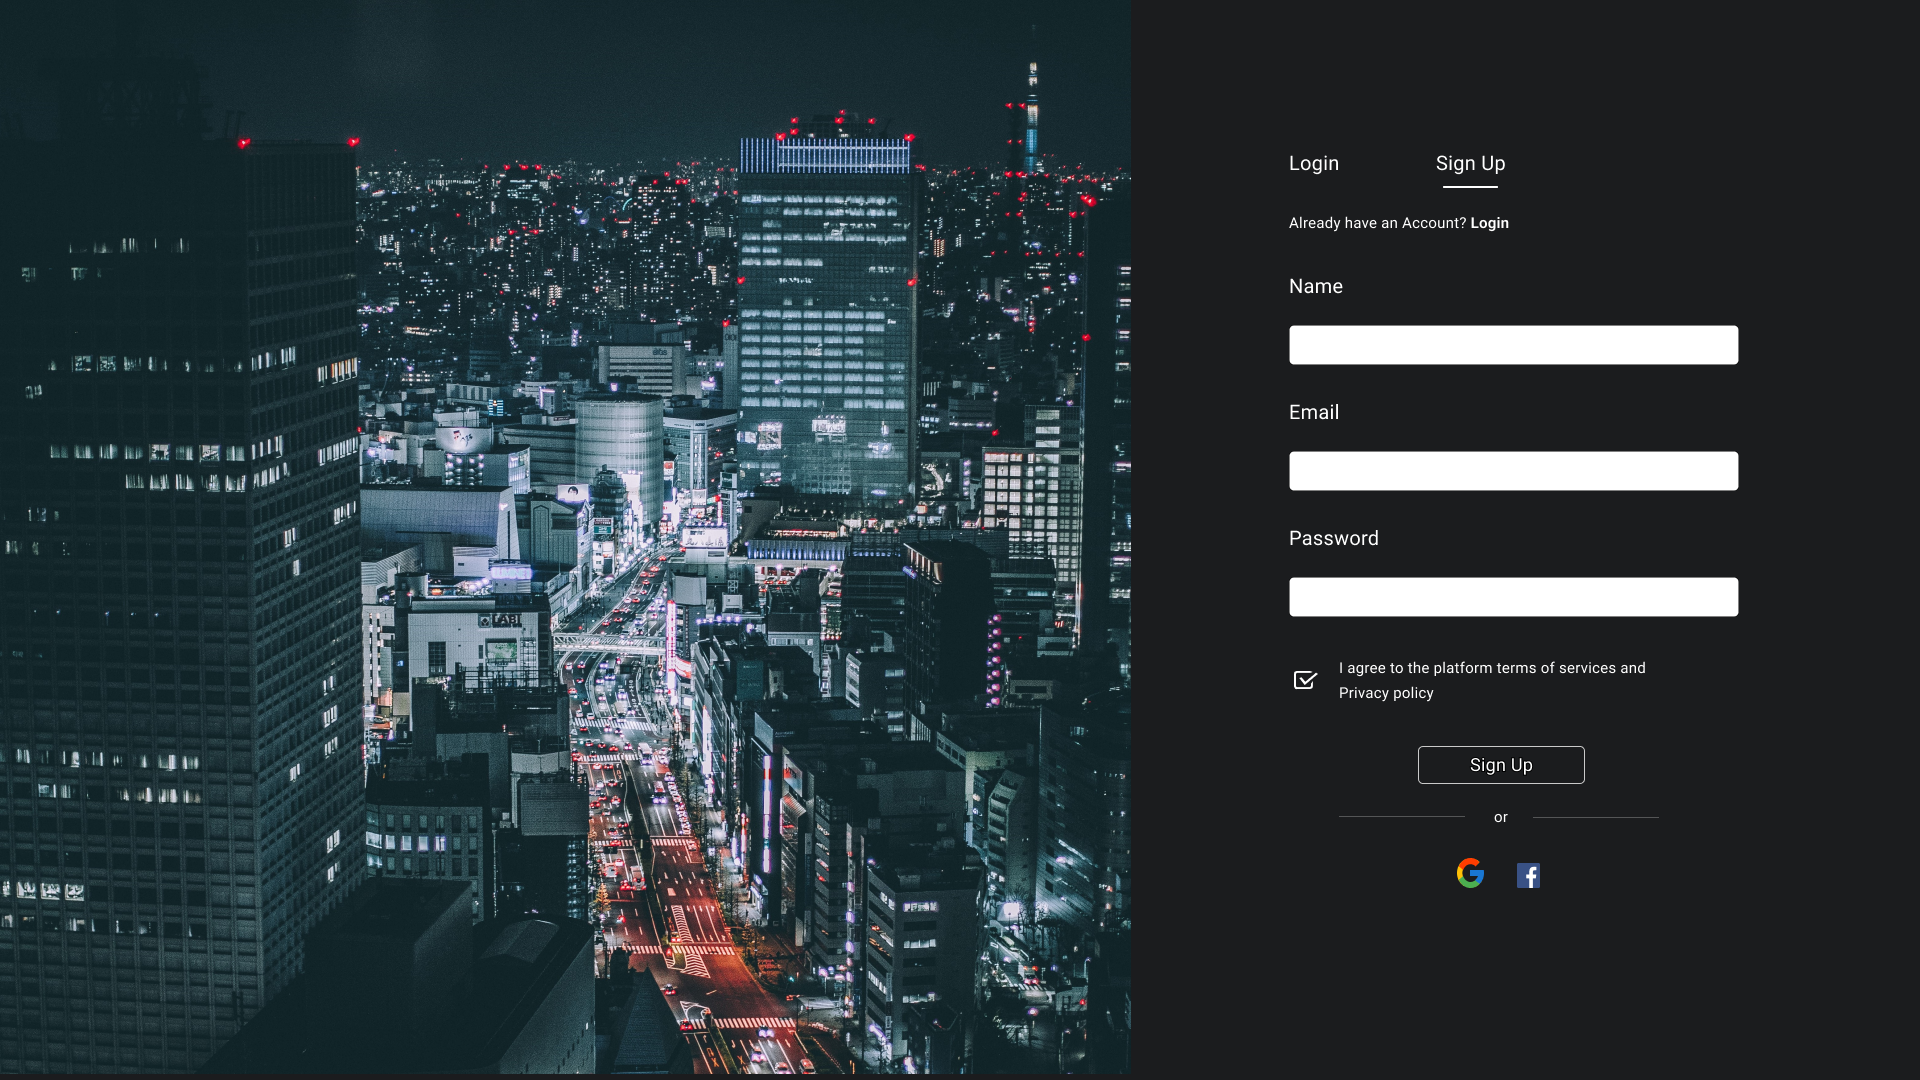Screen dimensions: 1920x1080
Task: Click the 'or' divider text
Action: (1500, 817)
